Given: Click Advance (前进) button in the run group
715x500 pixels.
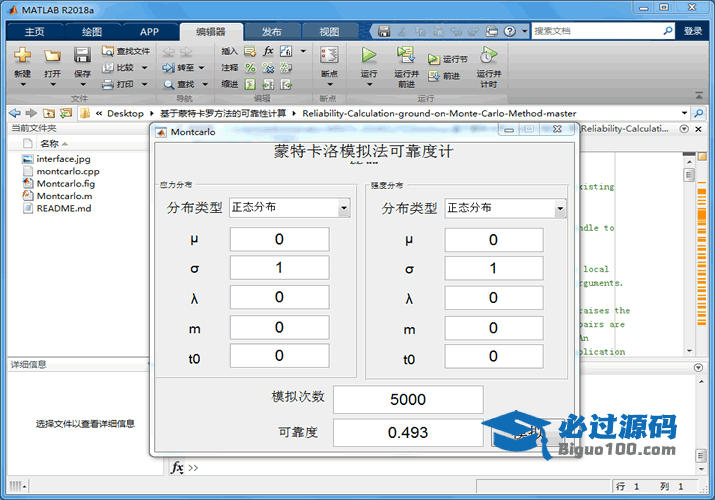Looking at the screenshot, I should coord(444,76).
